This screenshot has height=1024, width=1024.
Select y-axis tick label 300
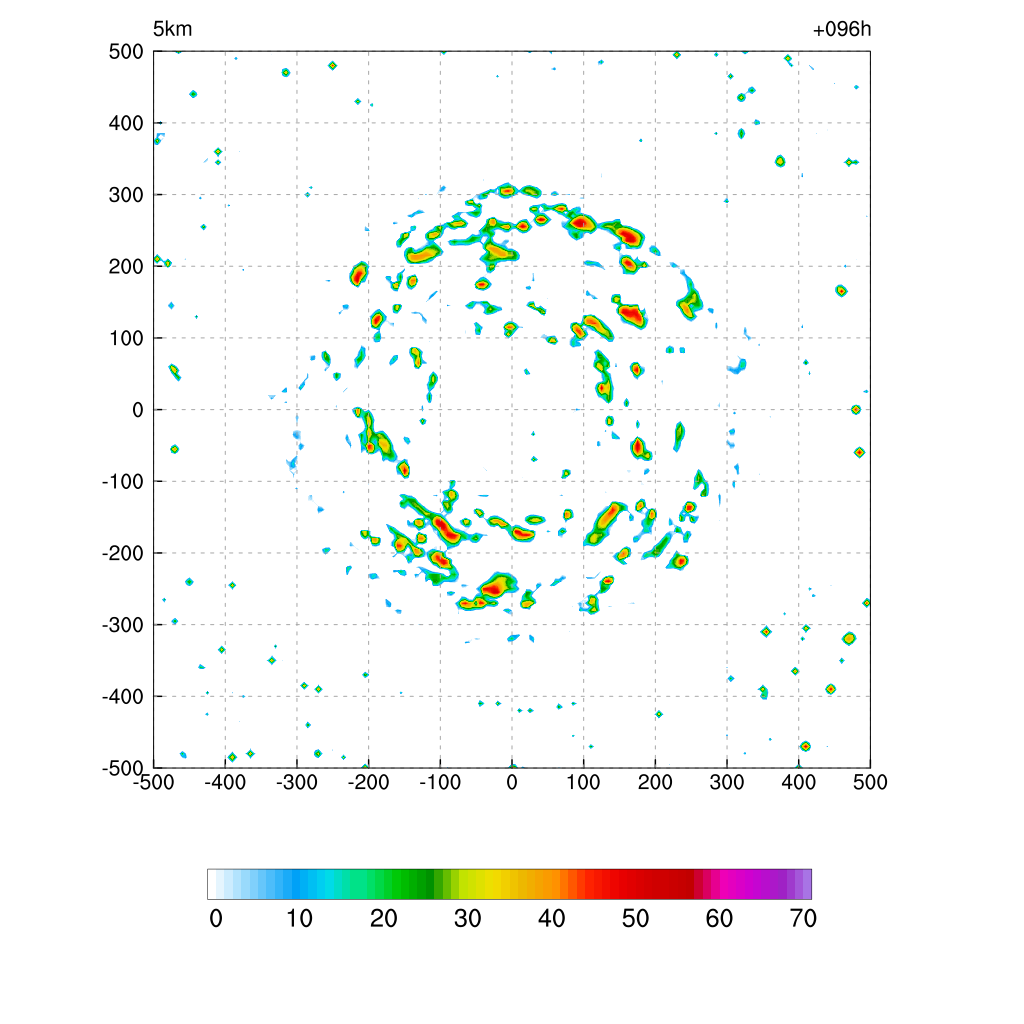[126, 195]
